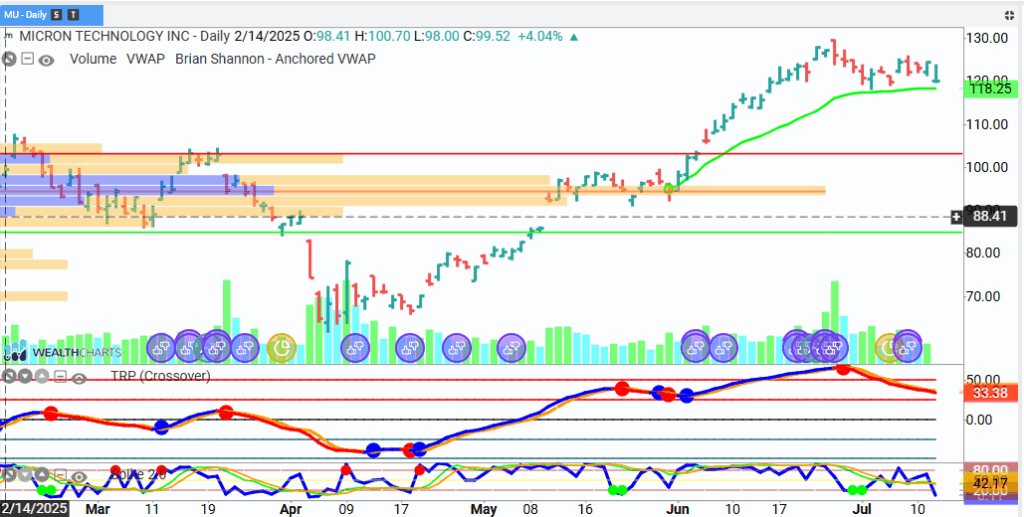This screenshot has height=517, width=1024.
Task: Open the thumbs marker just right of the 17 April label
Action: (x=409, y=349)
